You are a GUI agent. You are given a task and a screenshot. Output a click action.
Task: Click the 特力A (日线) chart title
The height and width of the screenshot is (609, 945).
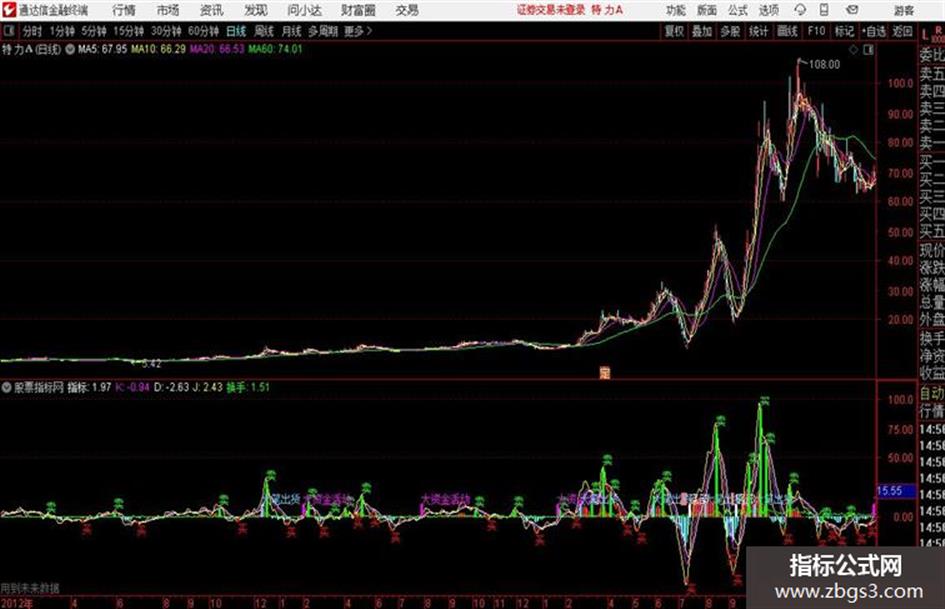coord(31,49)
